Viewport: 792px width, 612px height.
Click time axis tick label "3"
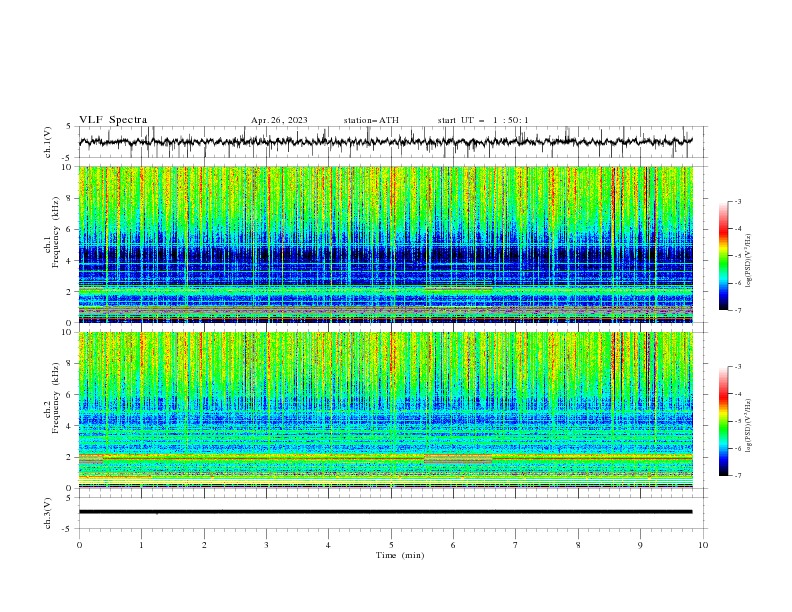pyautogui.click(x=266, y=545)
